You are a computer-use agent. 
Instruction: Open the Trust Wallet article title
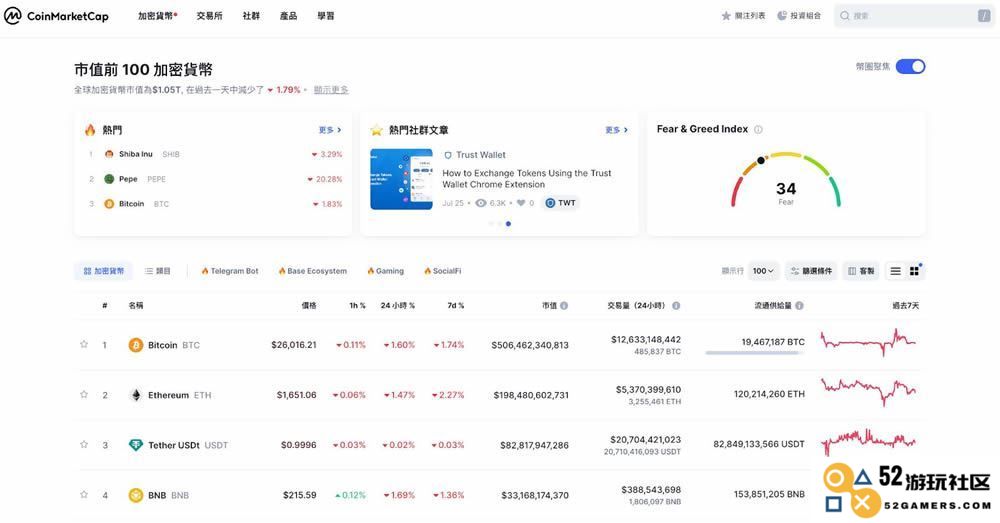527,179
